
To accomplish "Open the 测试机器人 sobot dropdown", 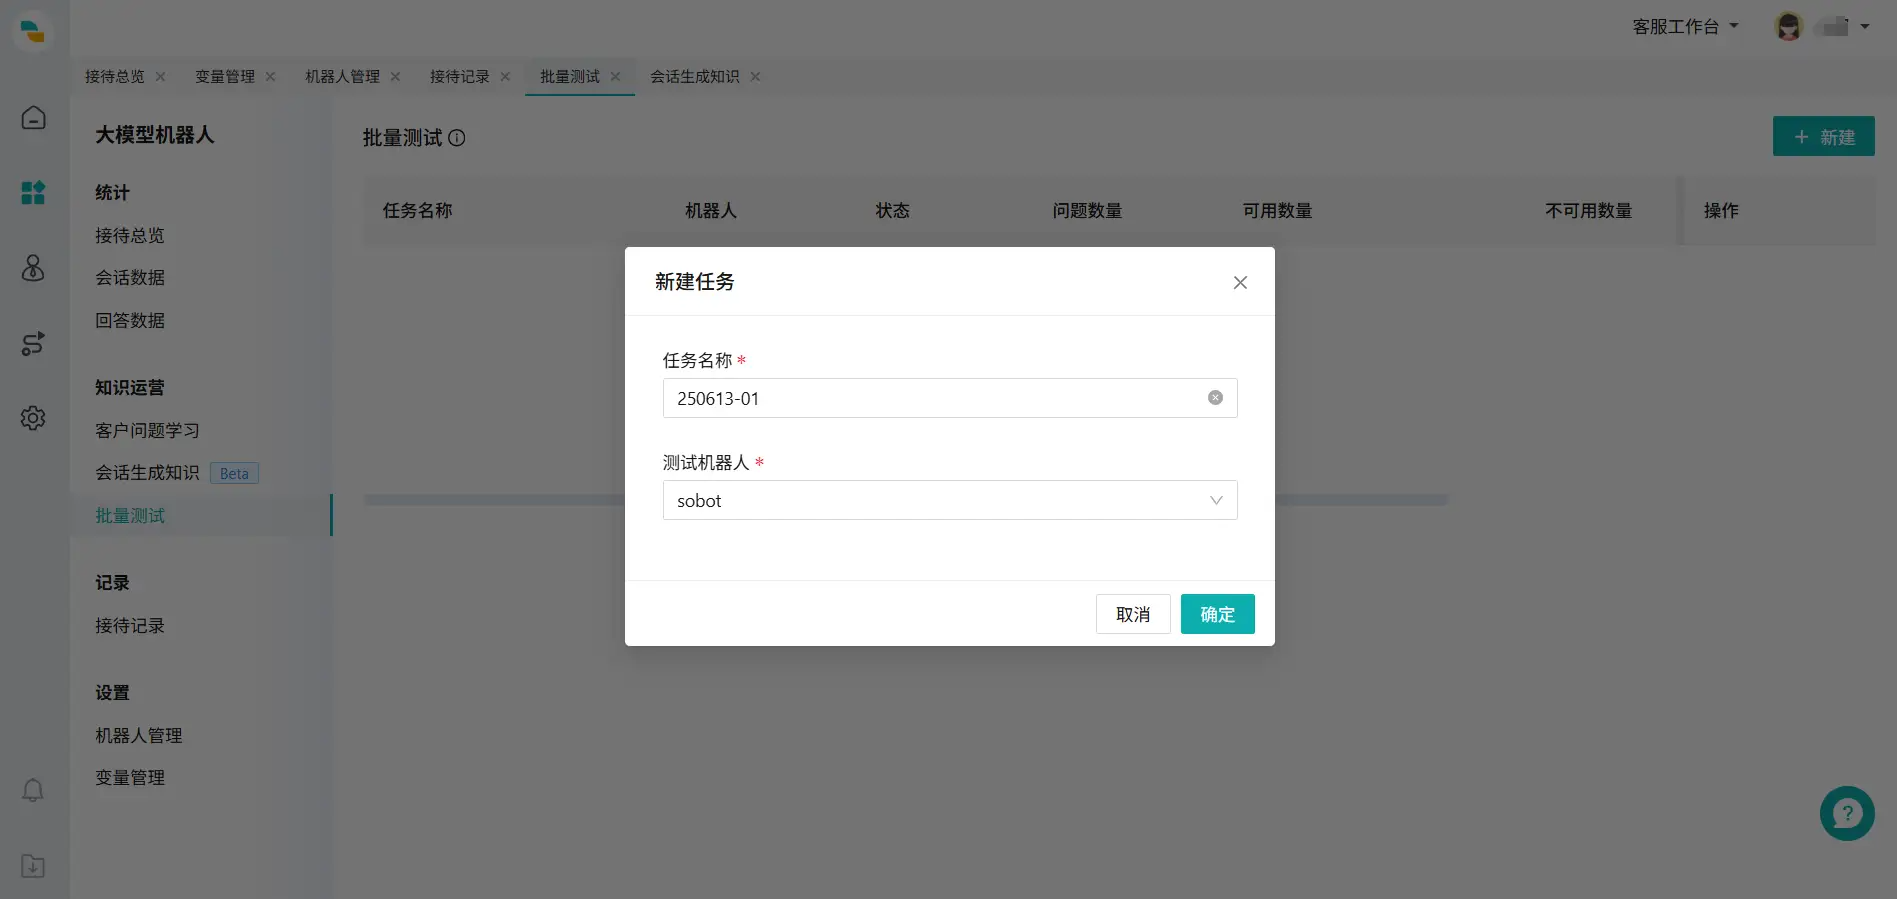I will pos(950,500).
